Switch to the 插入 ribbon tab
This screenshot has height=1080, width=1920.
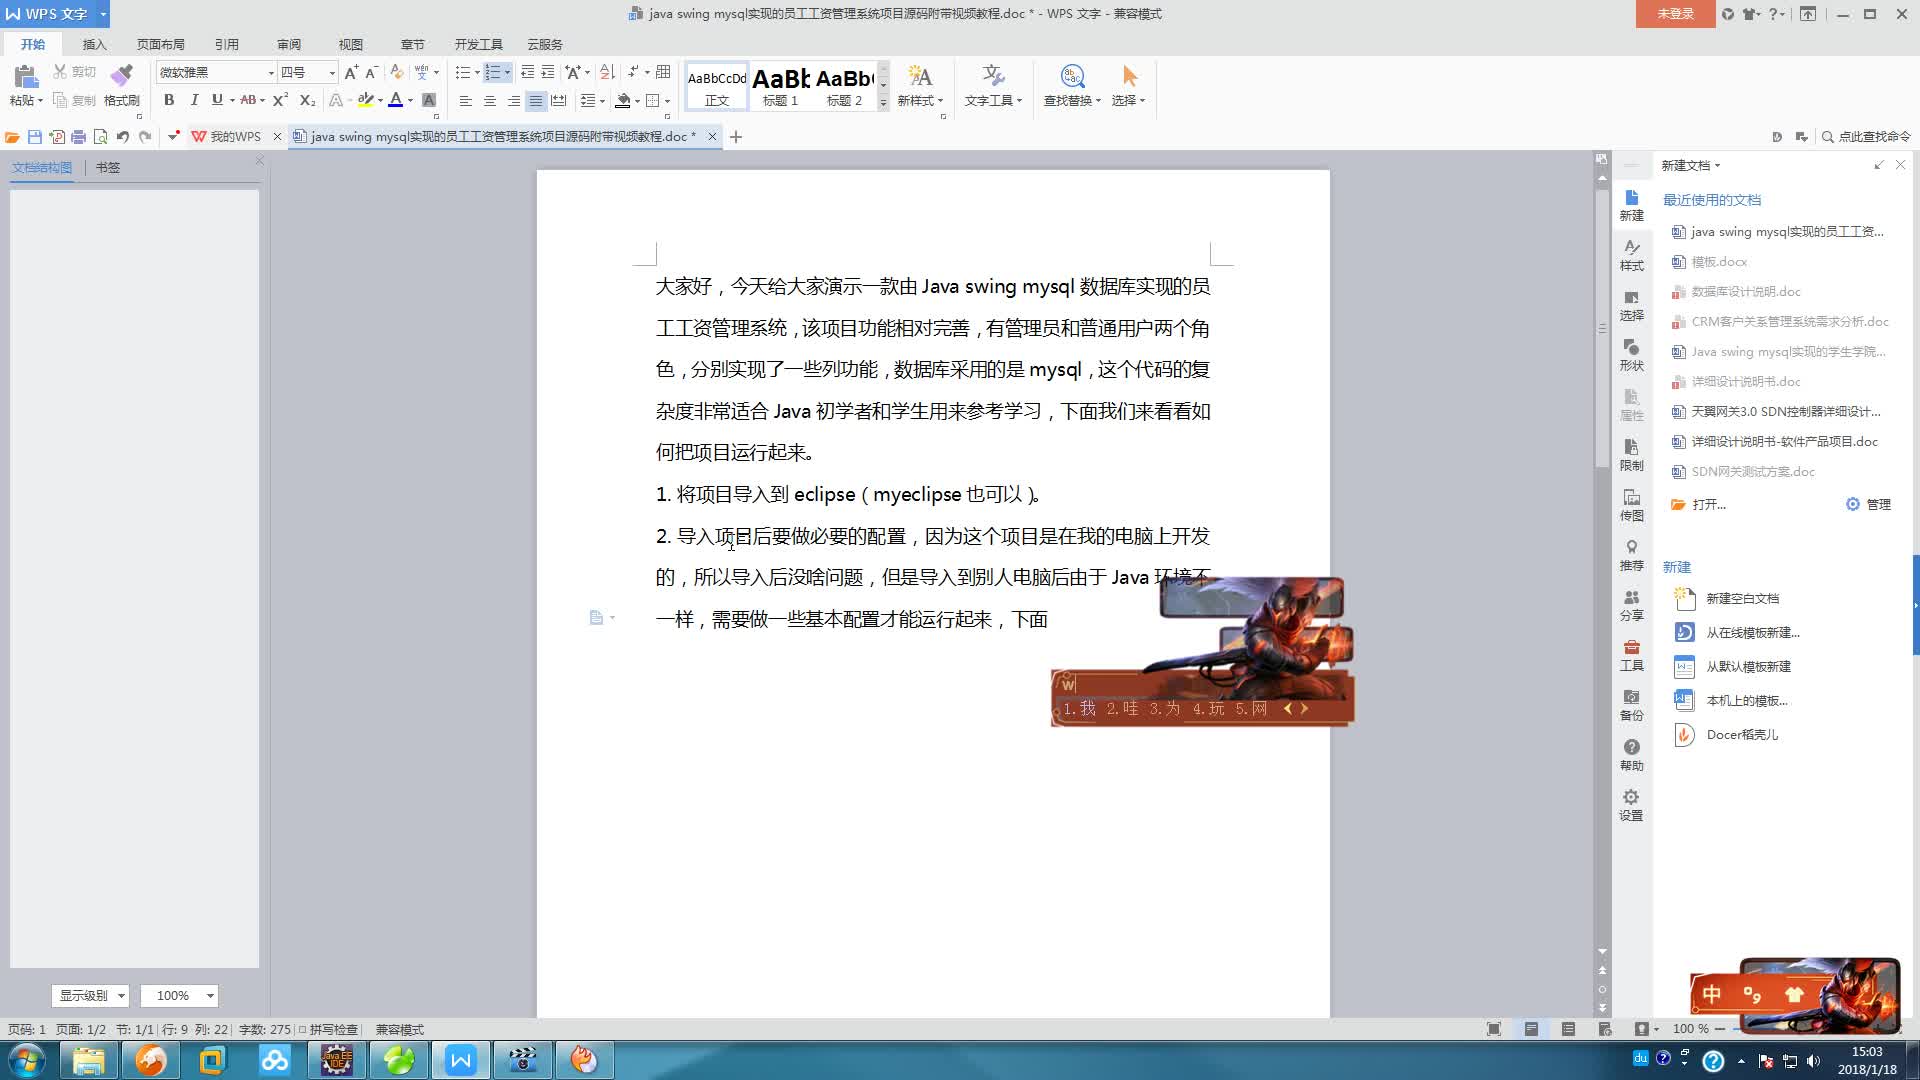[x=93, y=44]
